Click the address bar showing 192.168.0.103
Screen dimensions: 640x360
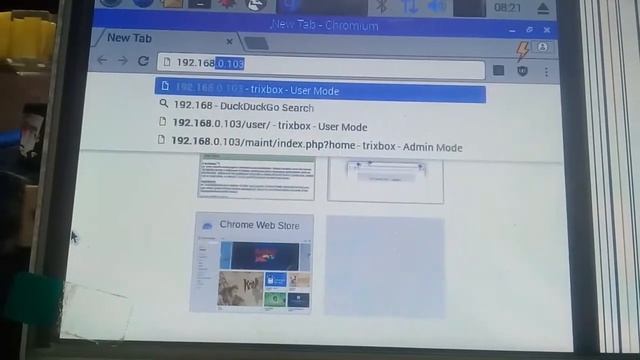(x=321, y=65)
